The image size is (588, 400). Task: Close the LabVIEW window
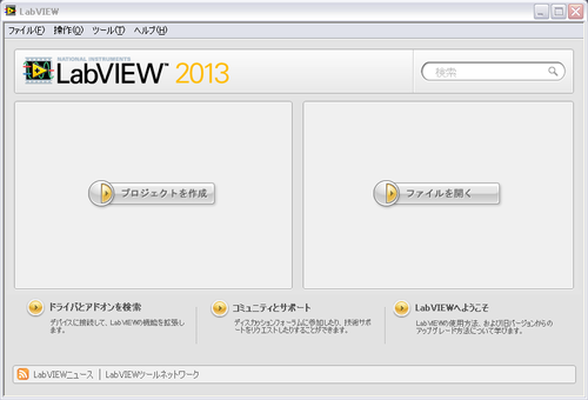click(x=576, y=12)
